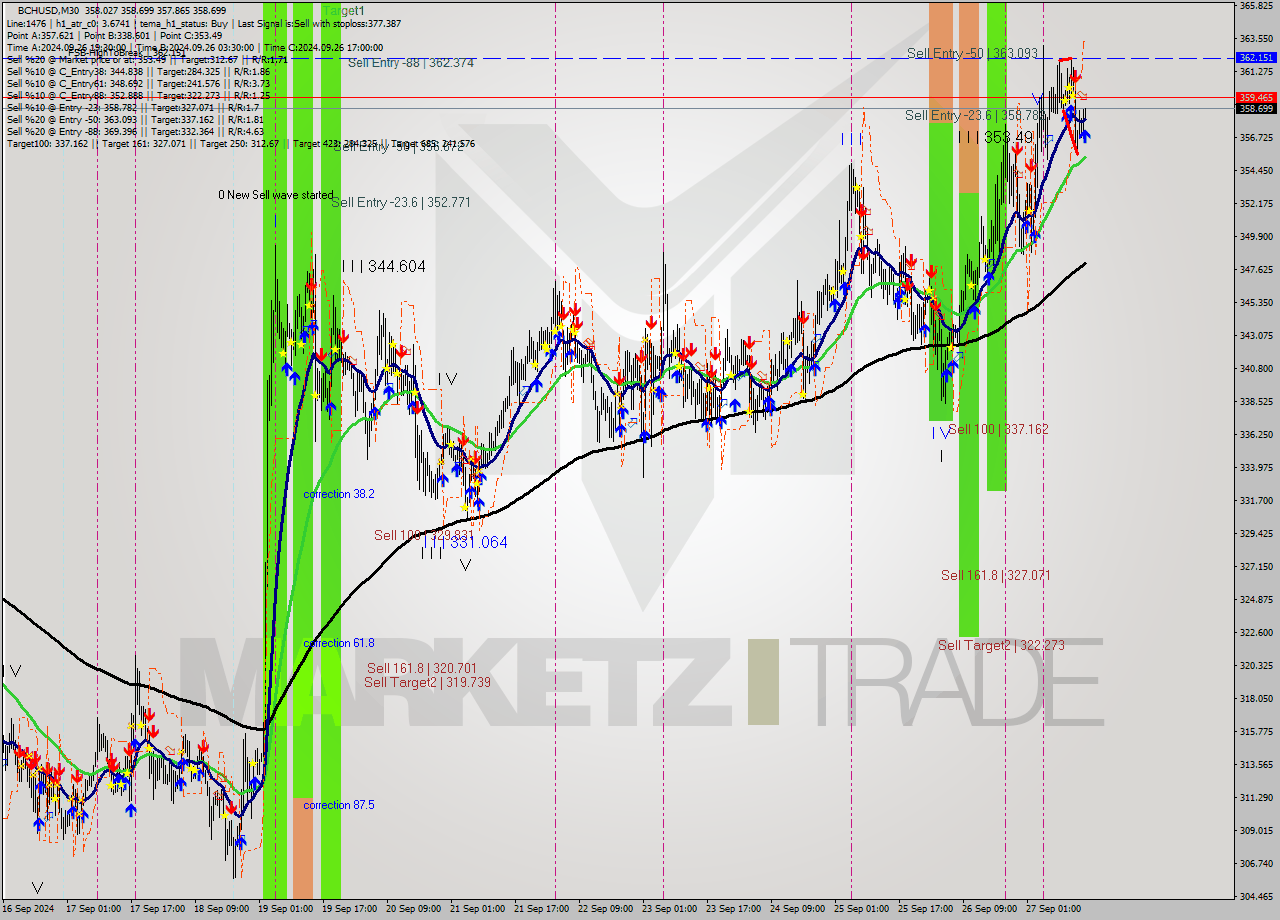Click the 'Sell 161.8 | 327.071' level label
The image size is (1280, 920).
(x=996, y=575)
